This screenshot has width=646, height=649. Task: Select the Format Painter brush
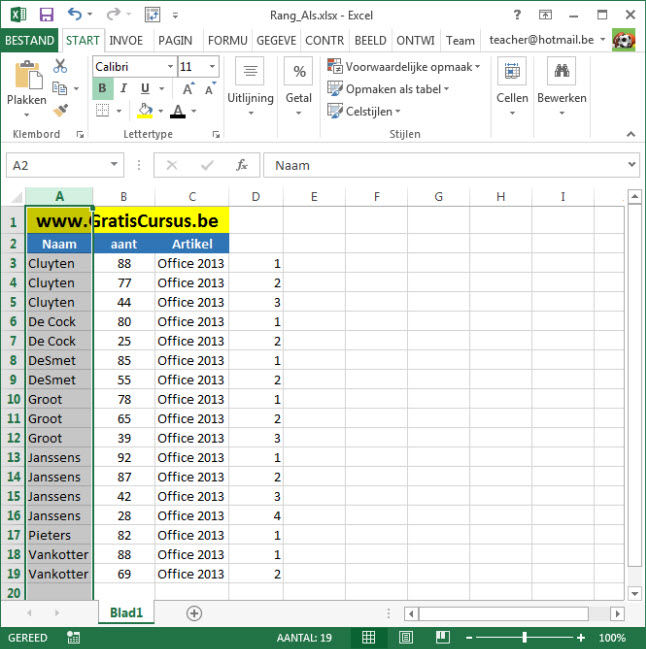click(x=60, y=110)
